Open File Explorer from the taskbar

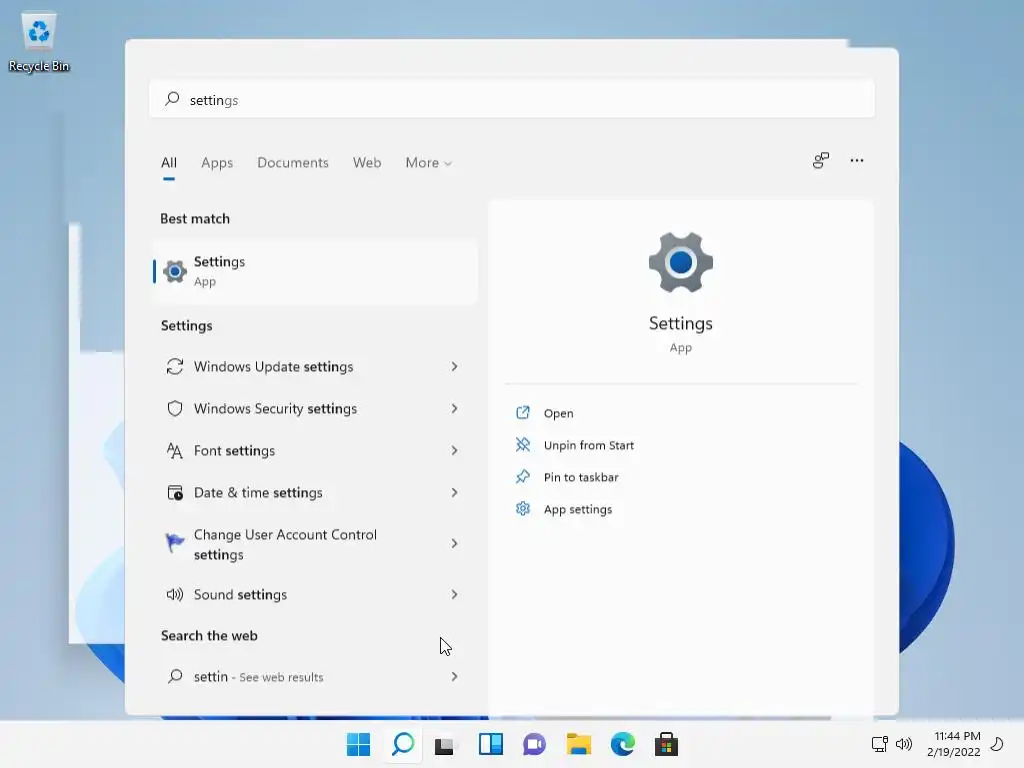[579, 744]
